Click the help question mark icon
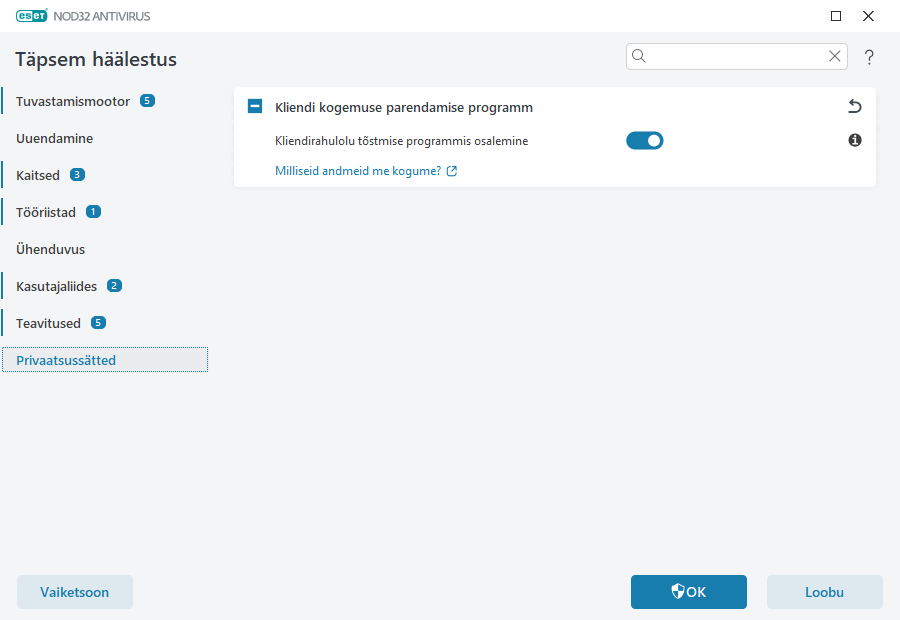Screen dimensions: 900x620 869,57
